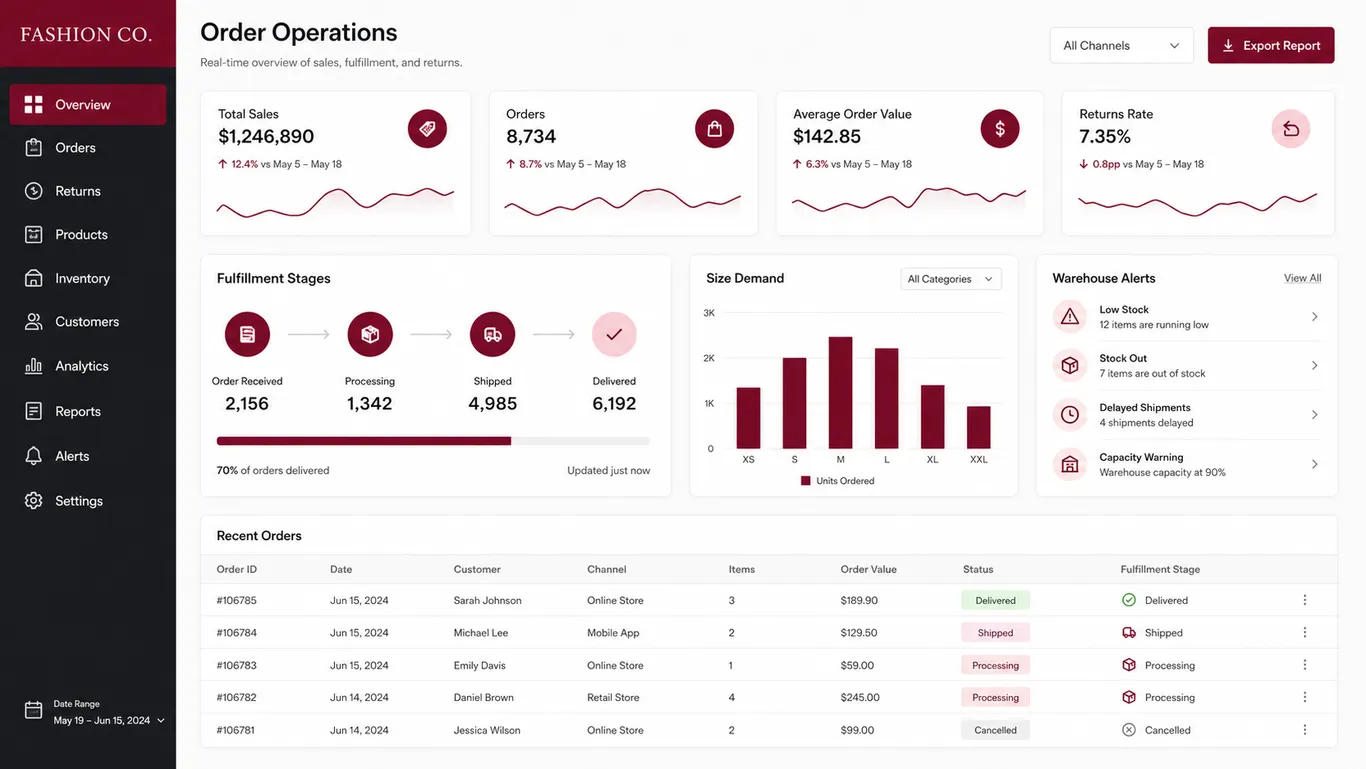Click the Orders shopping bag icon
This screenshot has height=769, width=1366.
tap(714, 129)
